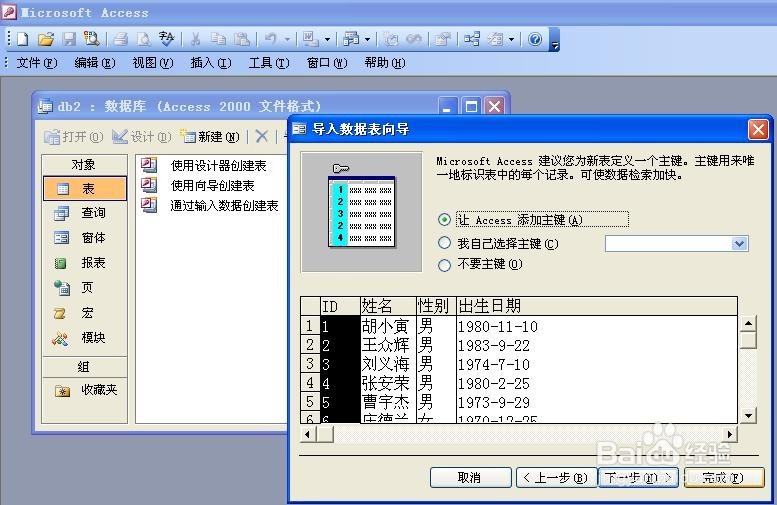Click the New database toolbar icon

click(x=23, y=39)
